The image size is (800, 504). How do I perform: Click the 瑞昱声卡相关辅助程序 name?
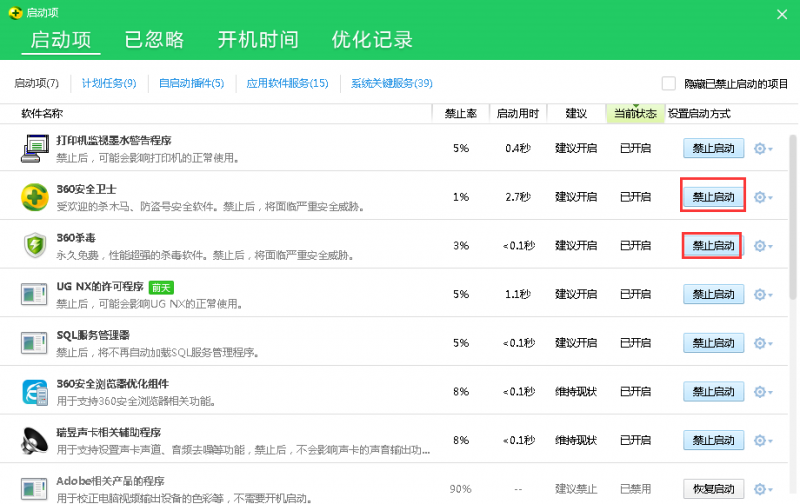tap(109, 433)
